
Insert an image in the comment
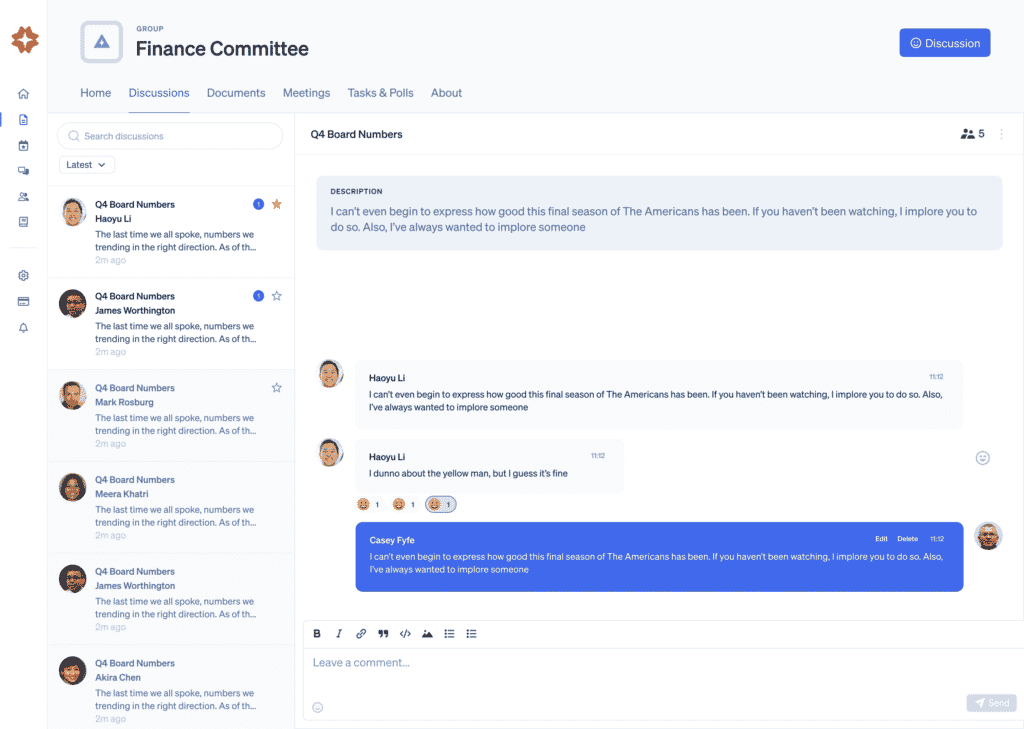click(x=427, y=634)
